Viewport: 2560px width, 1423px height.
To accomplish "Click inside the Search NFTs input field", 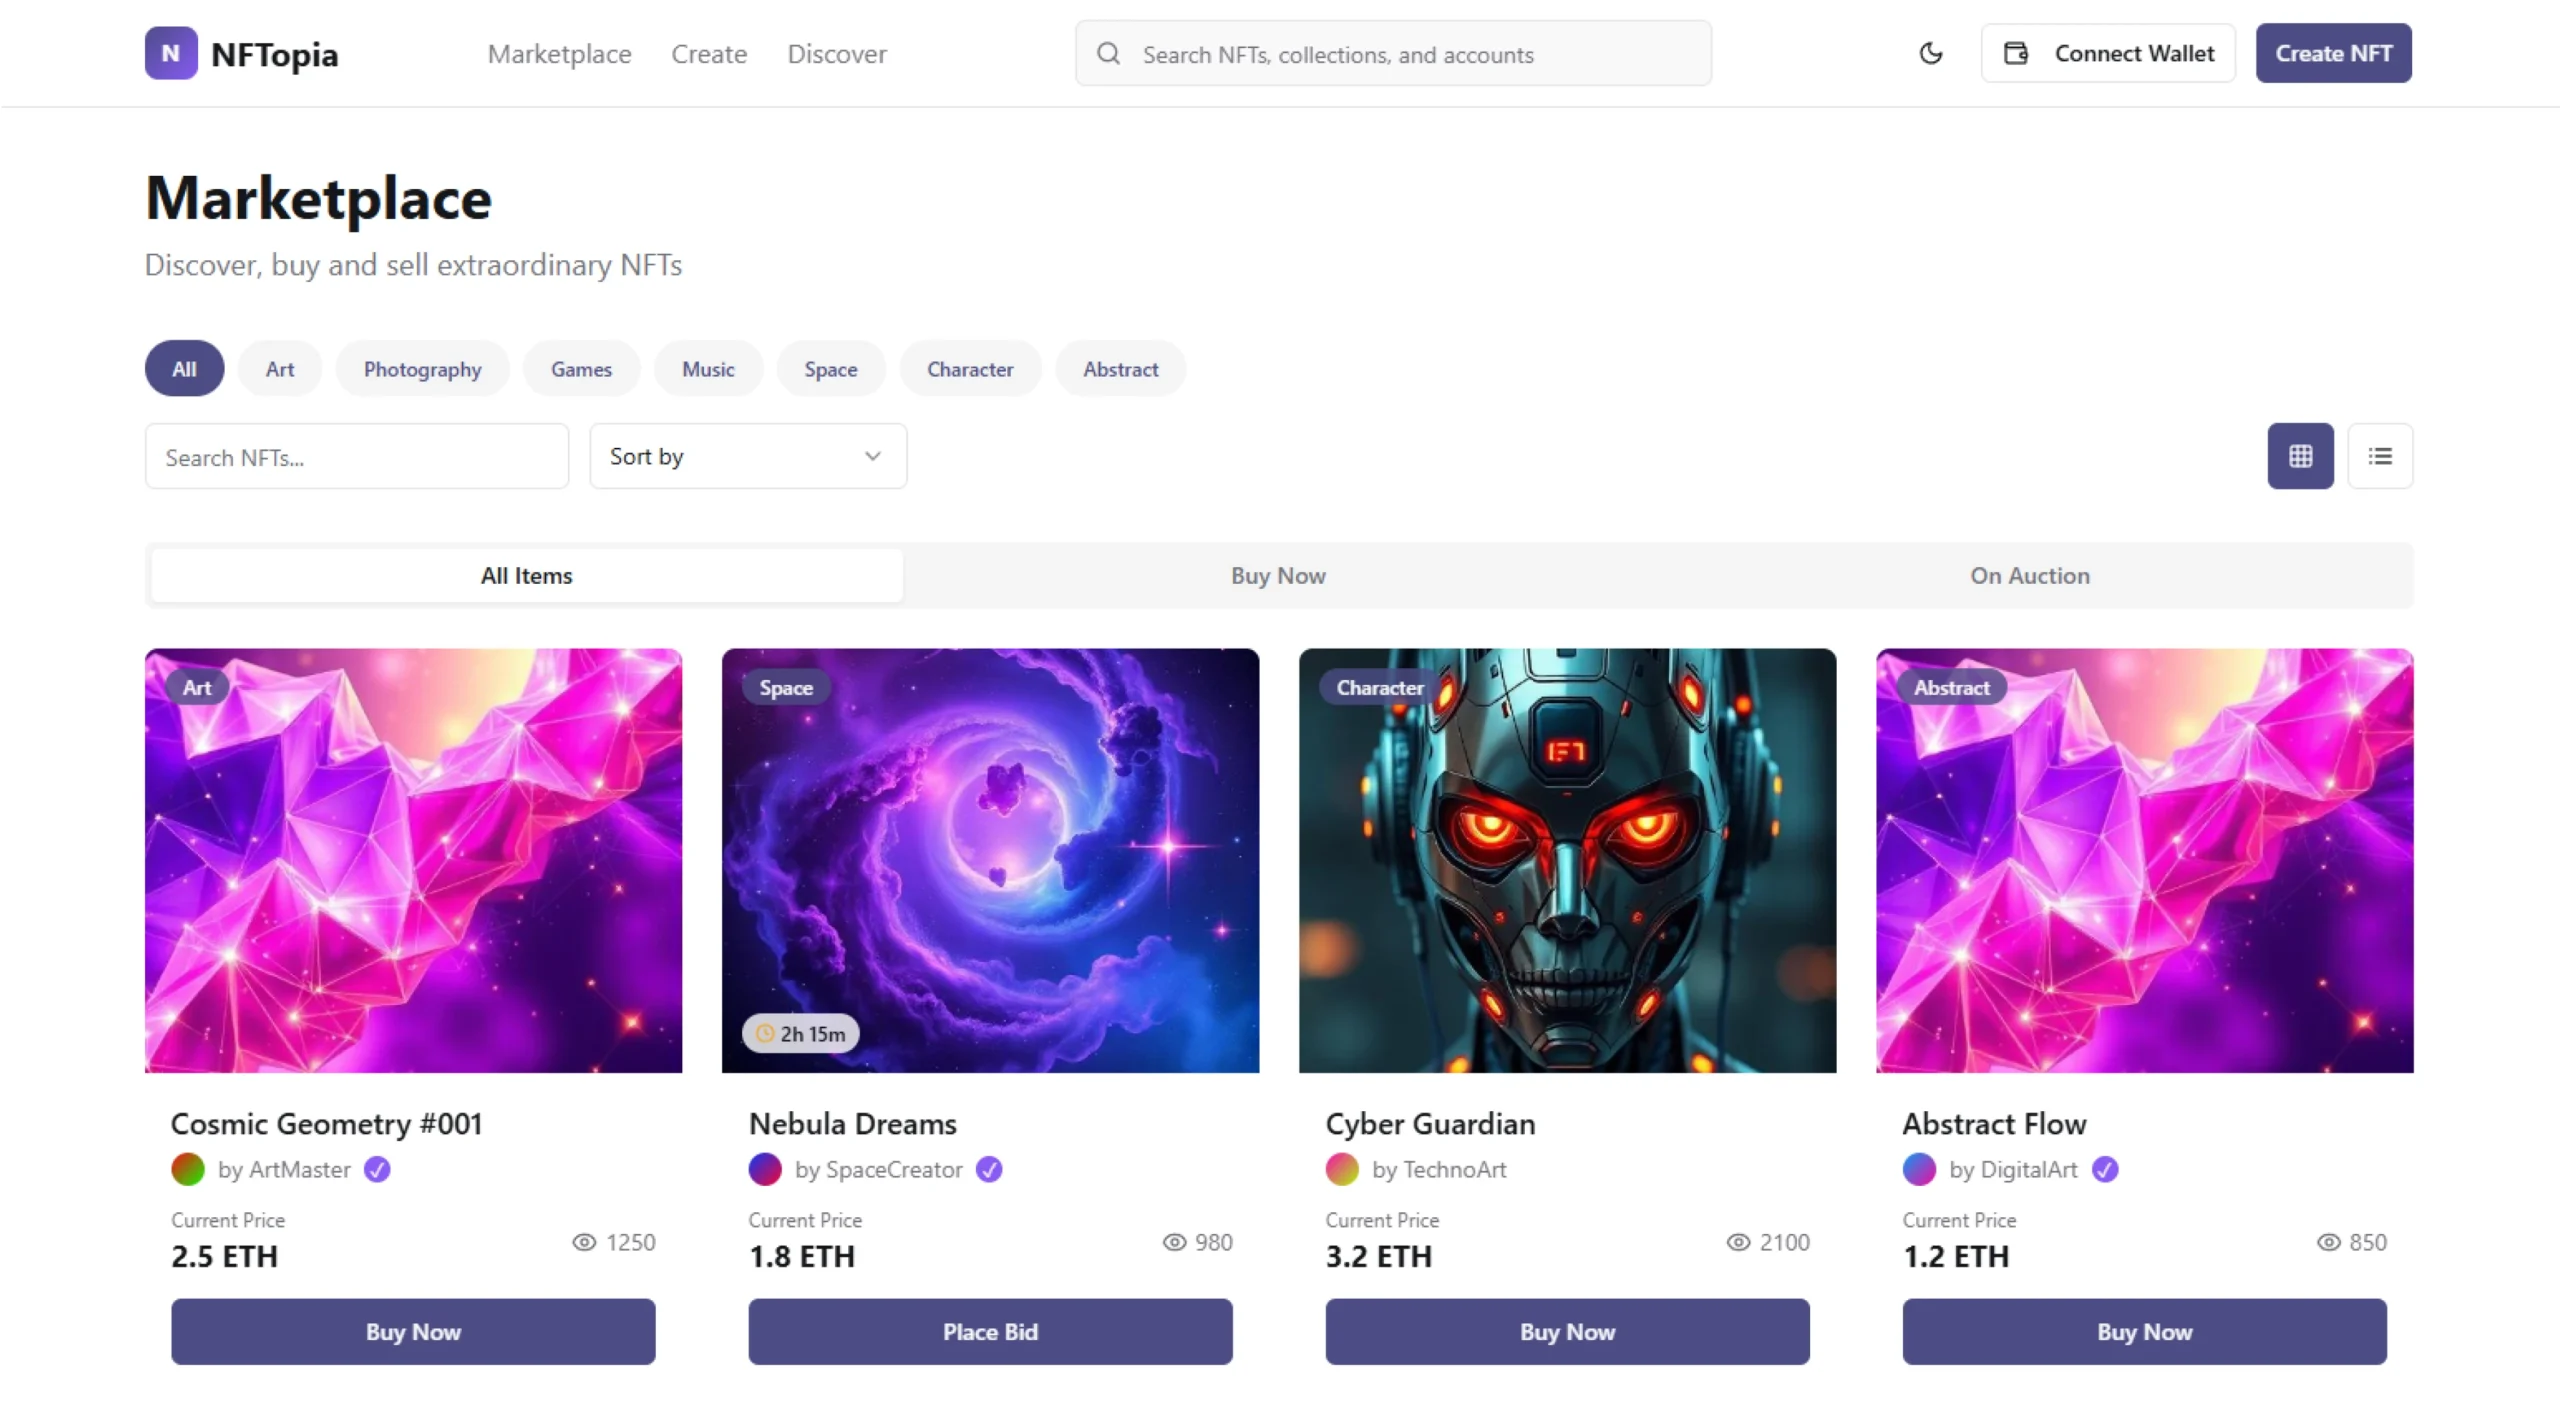I will coord(355,456).
